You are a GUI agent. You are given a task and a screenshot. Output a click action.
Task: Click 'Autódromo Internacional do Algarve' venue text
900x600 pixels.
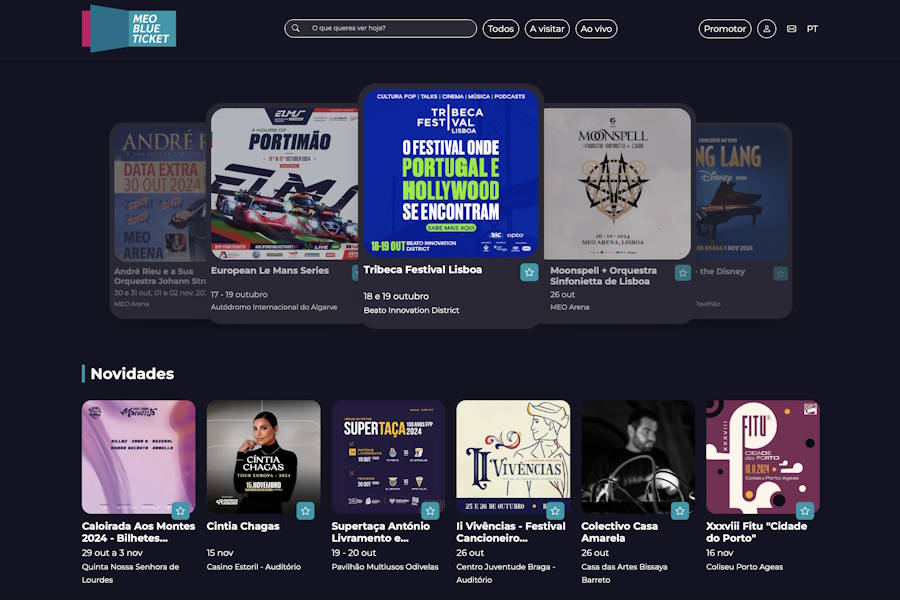pyautogui.click(x=274, y=307)
